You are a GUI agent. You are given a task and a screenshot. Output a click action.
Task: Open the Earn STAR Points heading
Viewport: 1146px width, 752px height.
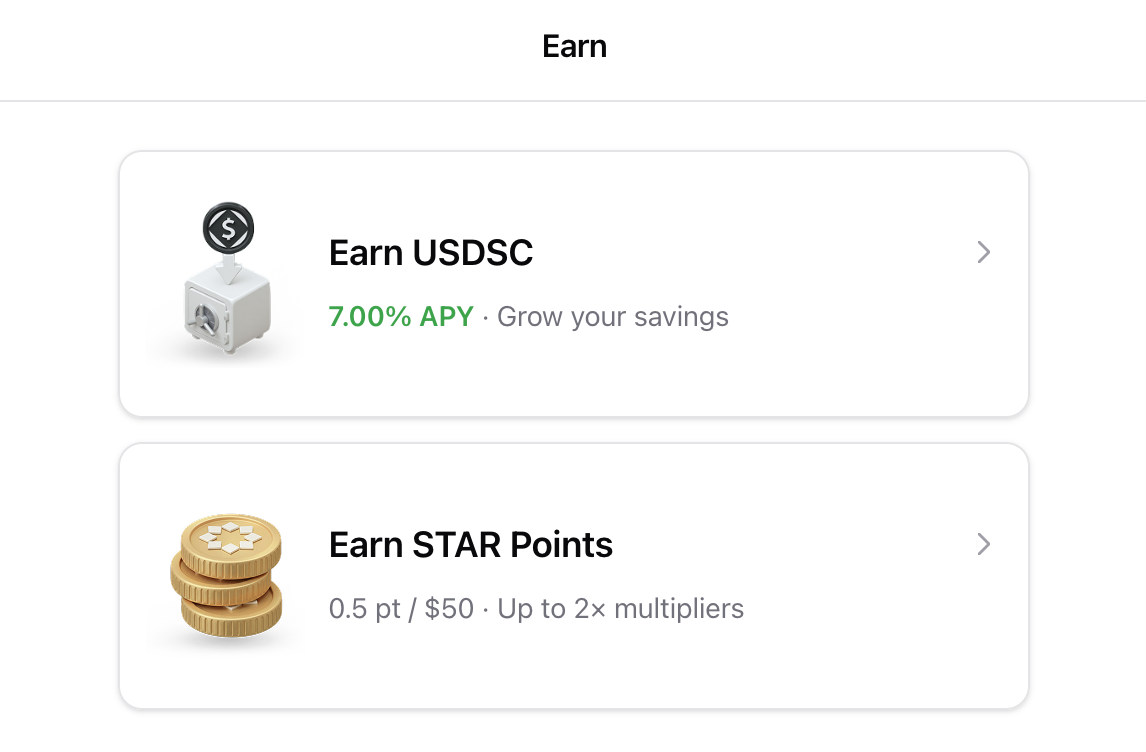point(471,545)
